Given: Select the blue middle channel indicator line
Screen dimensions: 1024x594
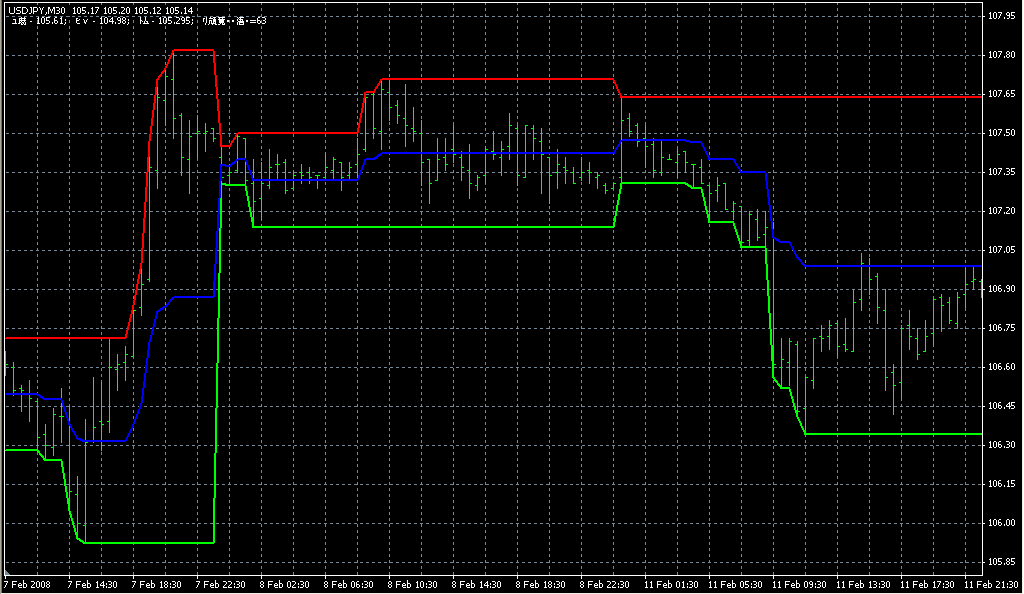Looking at the screenshot, I should click(x=496, y=153).
